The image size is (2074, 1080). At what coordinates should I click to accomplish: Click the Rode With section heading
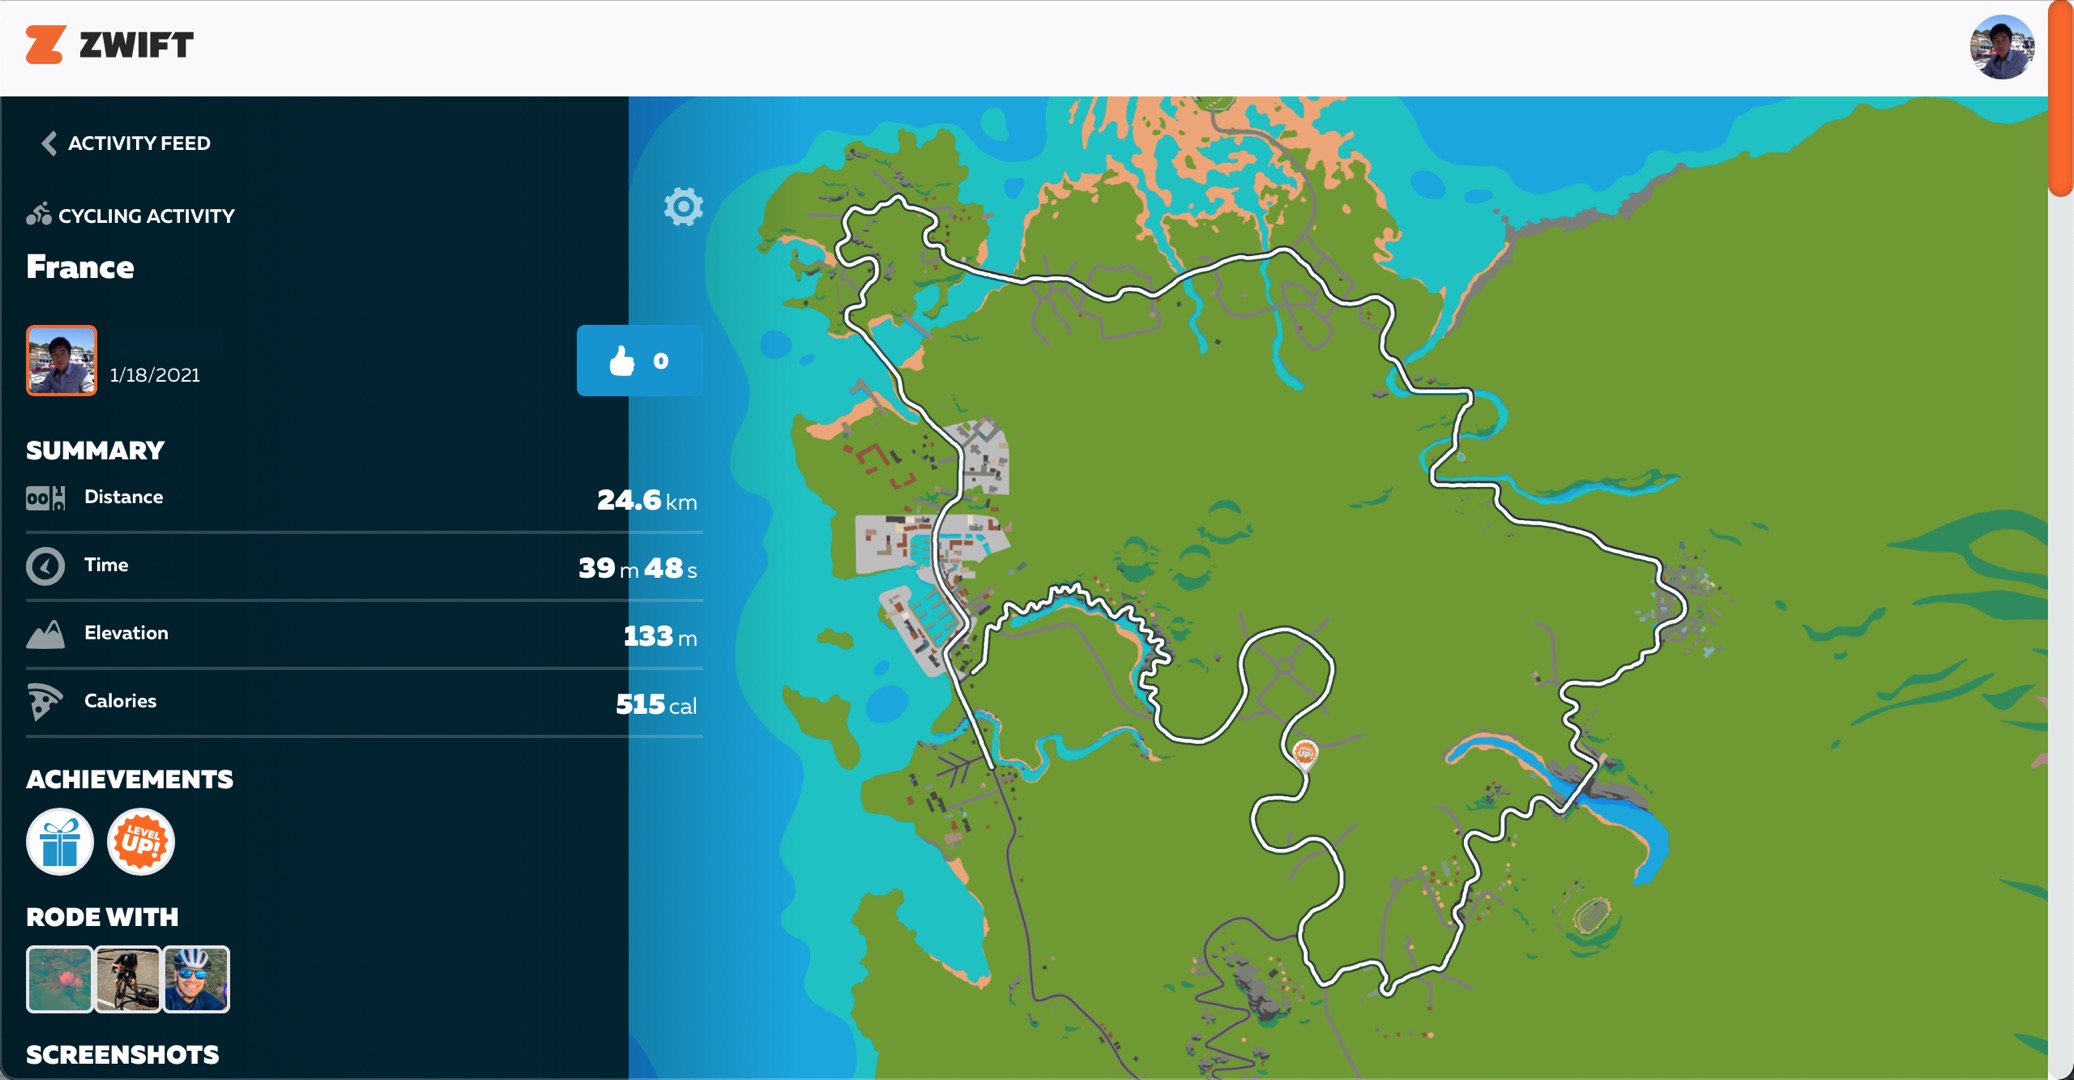pyautogui.click(x=102, y=917)
